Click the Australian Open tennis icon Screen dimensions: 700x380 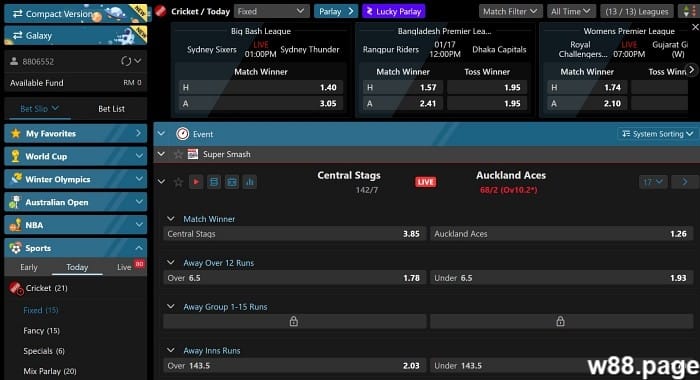pos(15,202)
